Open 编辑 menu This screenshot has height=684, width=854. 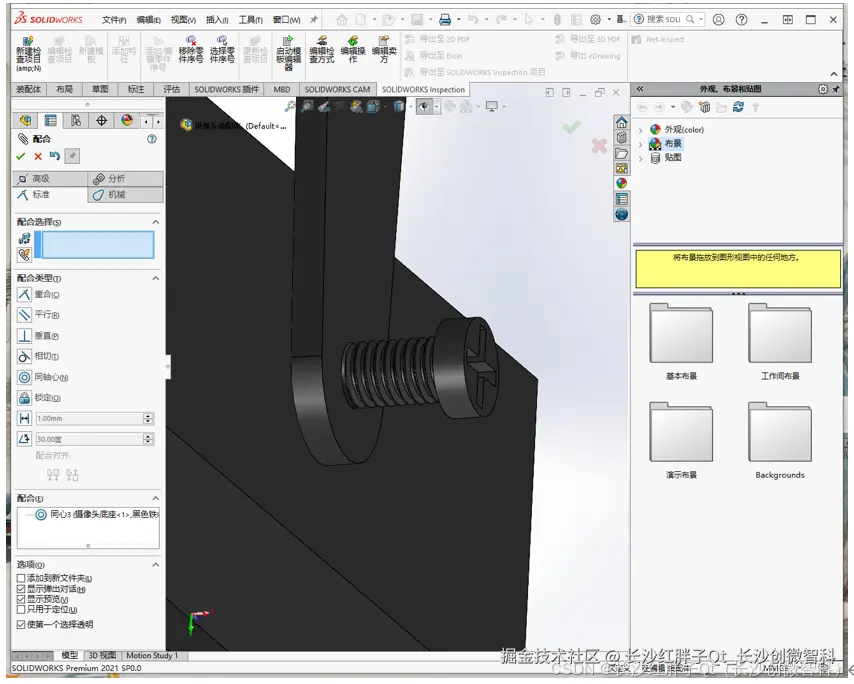click(x=148, y=20)
